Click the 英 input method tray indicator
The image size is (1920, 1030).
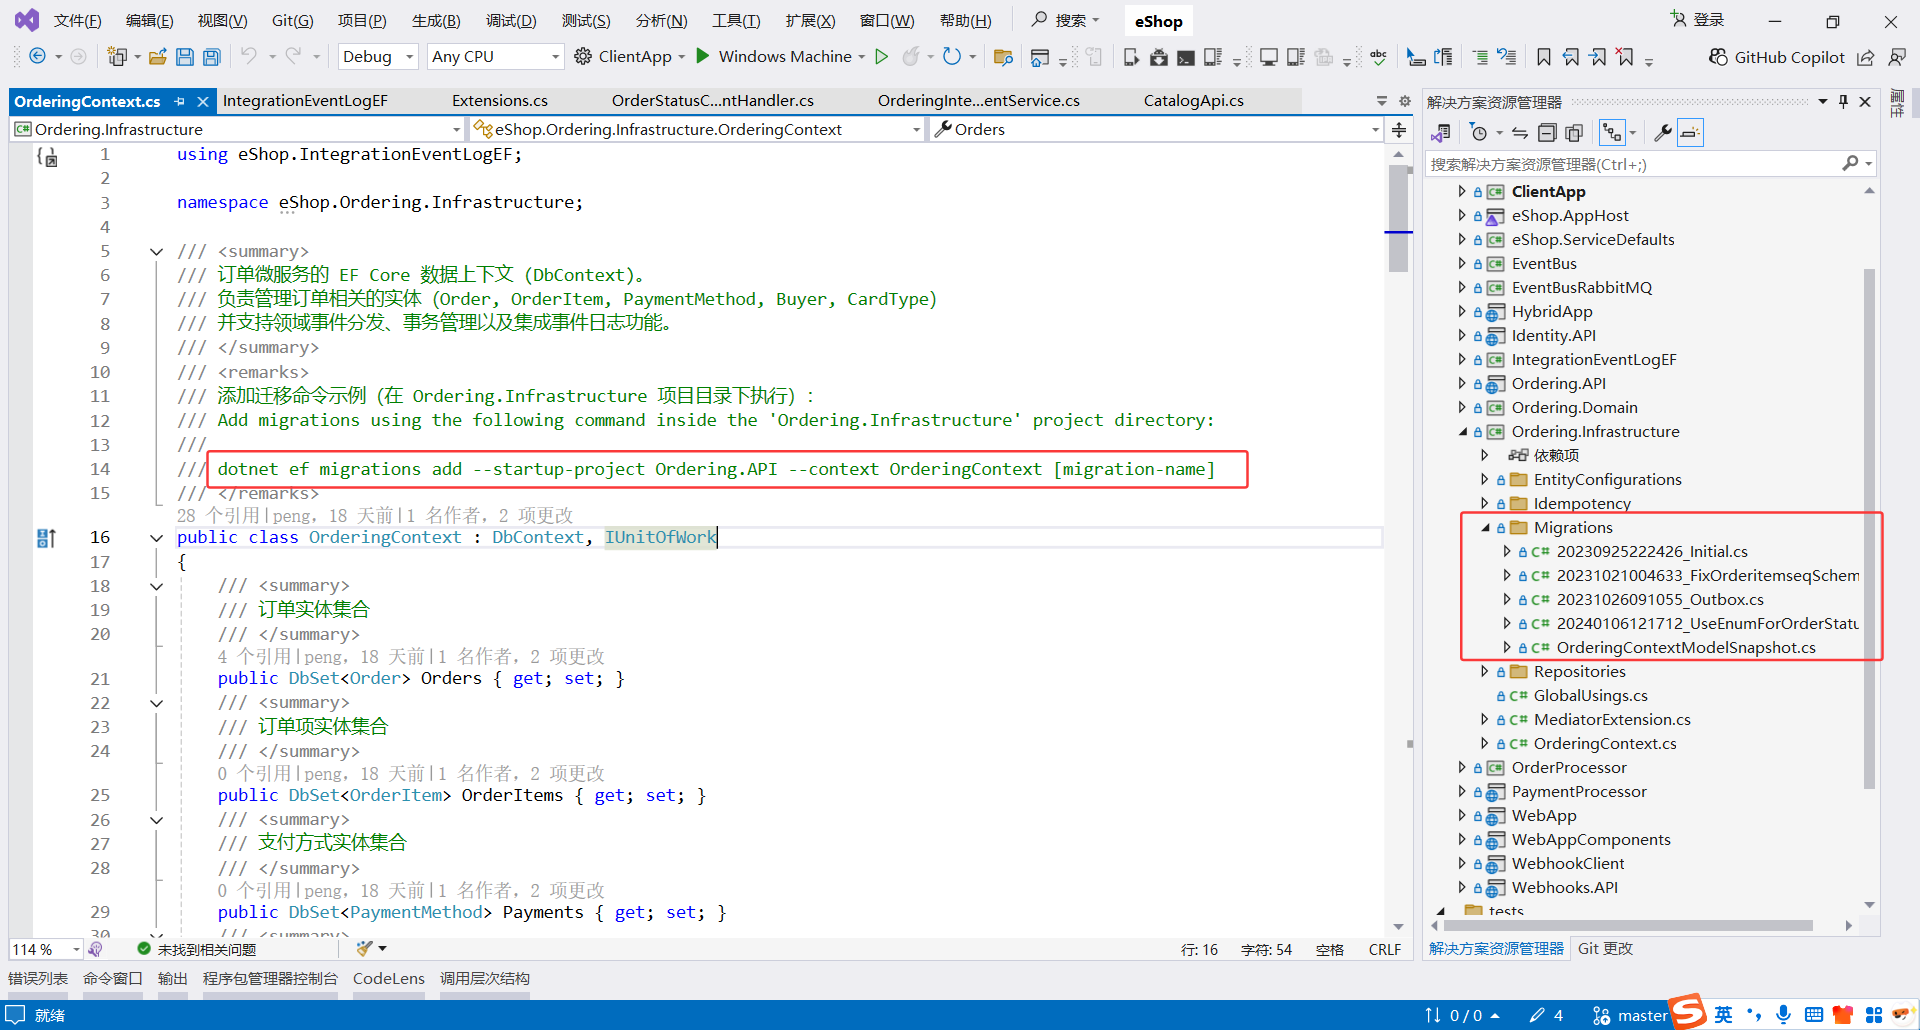pos(1723,1015)
